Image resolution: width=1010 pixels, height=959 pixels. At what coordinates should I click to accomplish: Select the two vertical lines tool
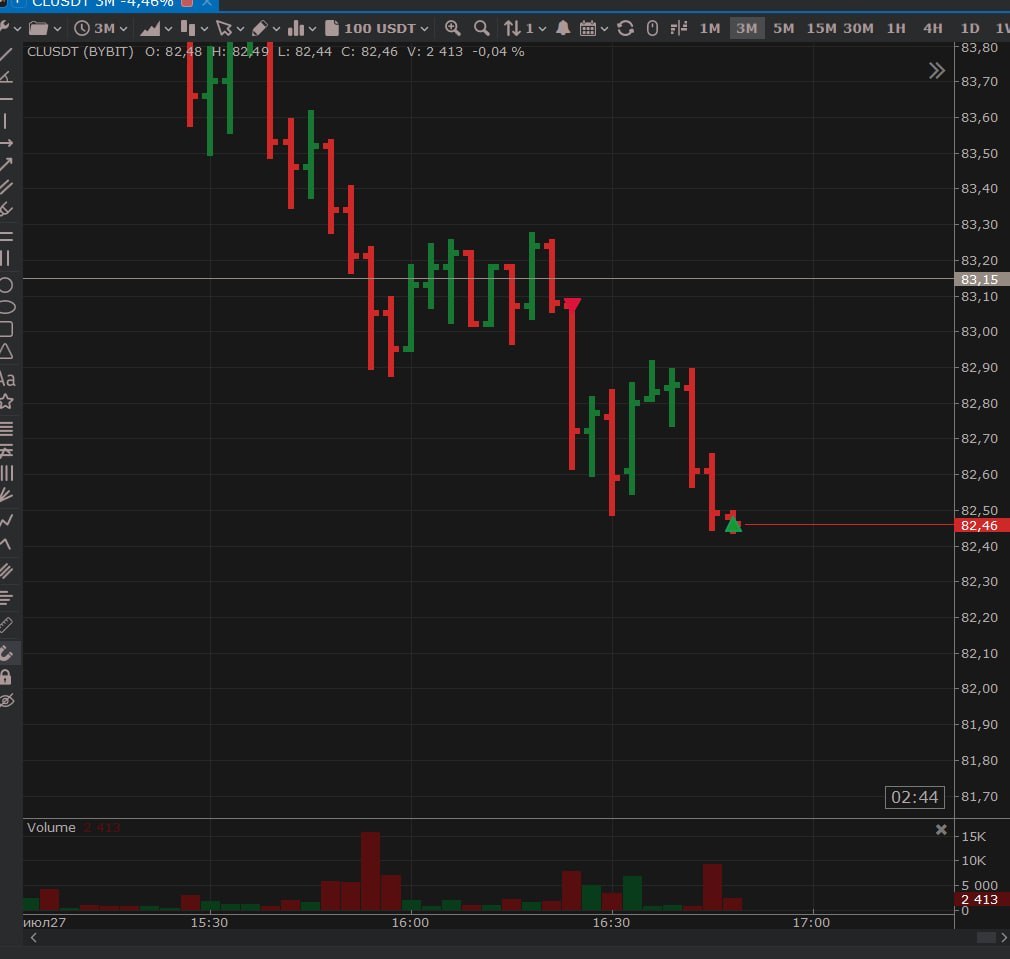(6, 258)
